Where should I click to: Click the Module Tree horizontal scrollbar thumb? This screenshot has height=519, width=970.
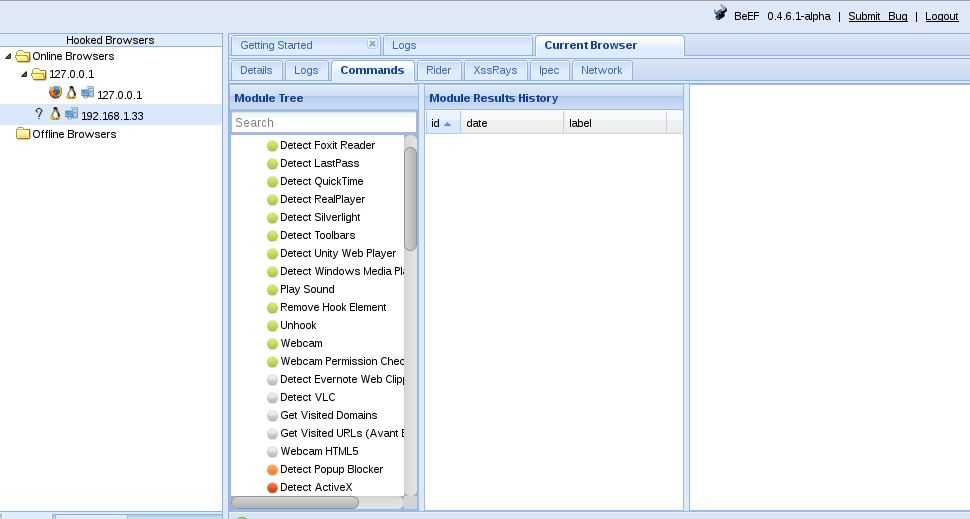pyautogui.click(x=294, y=502)
